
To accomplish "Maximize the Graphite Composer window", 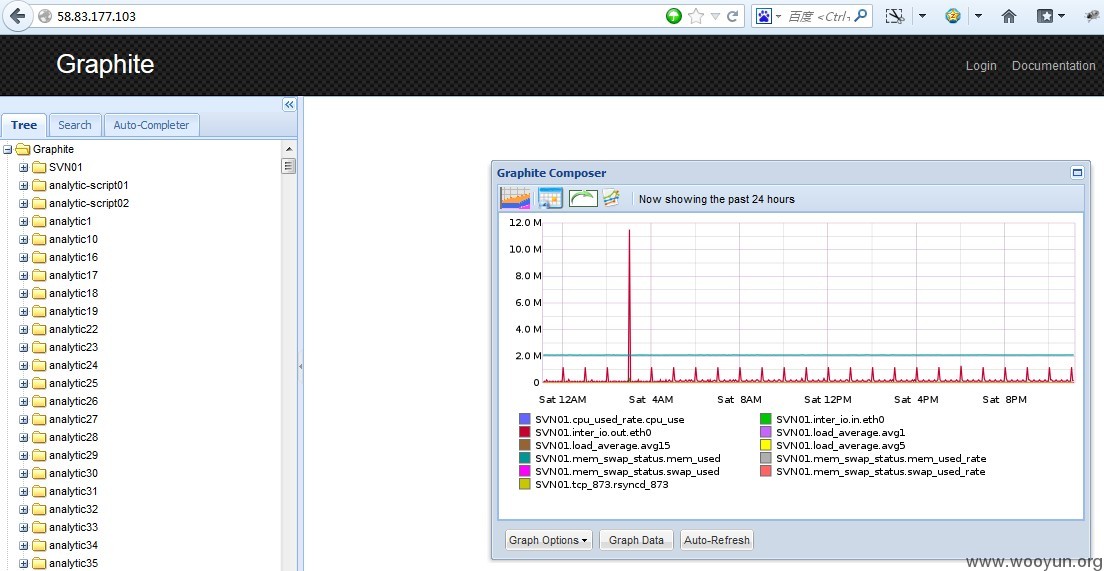I will tap(1077, 172).
